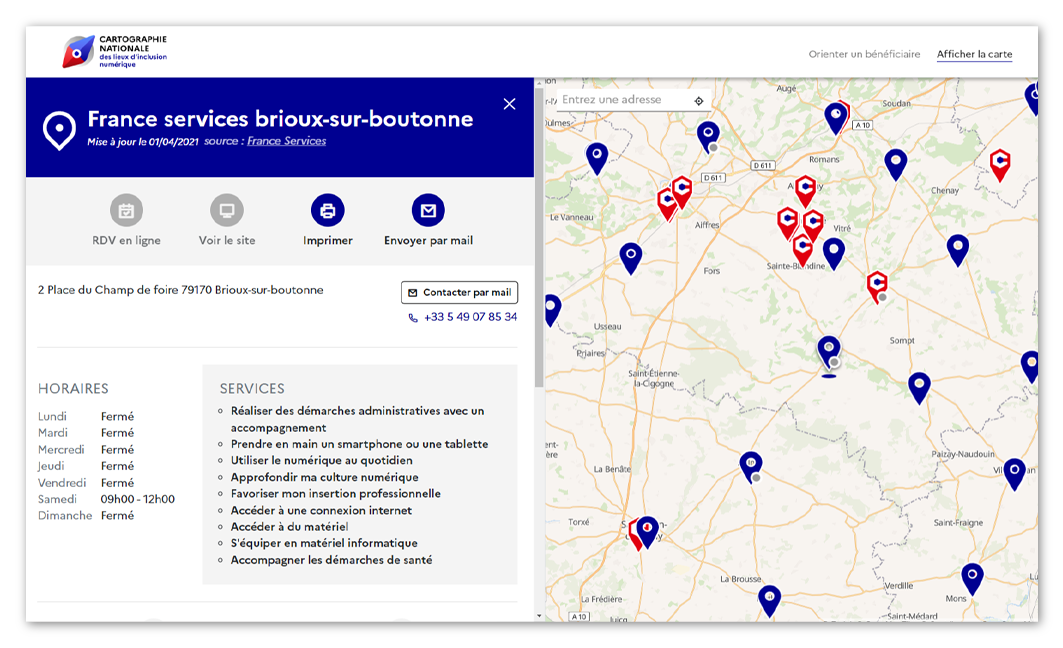Select the blue marker near Torxé
Viewport: 1063px width, 648px height.
coord(648,531)
